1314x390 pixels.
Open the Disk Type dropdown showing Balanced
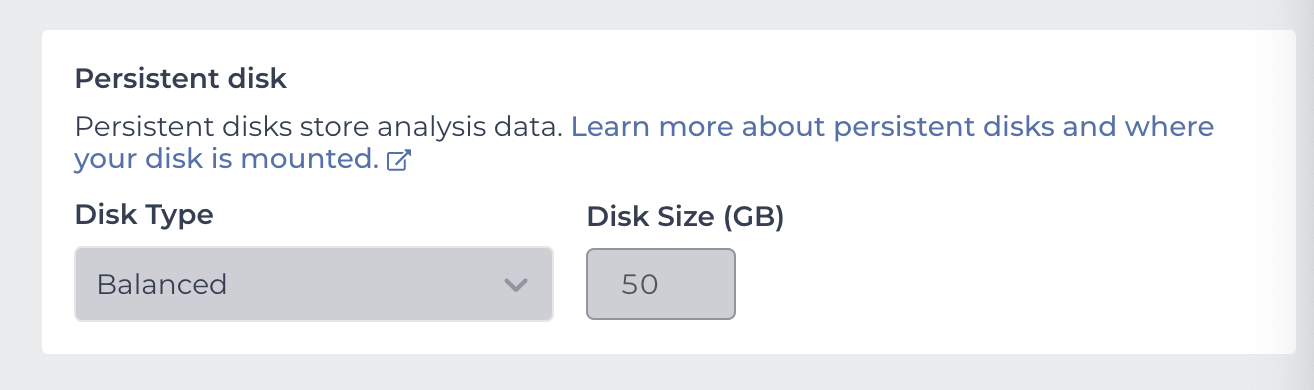tap(314, 284)
